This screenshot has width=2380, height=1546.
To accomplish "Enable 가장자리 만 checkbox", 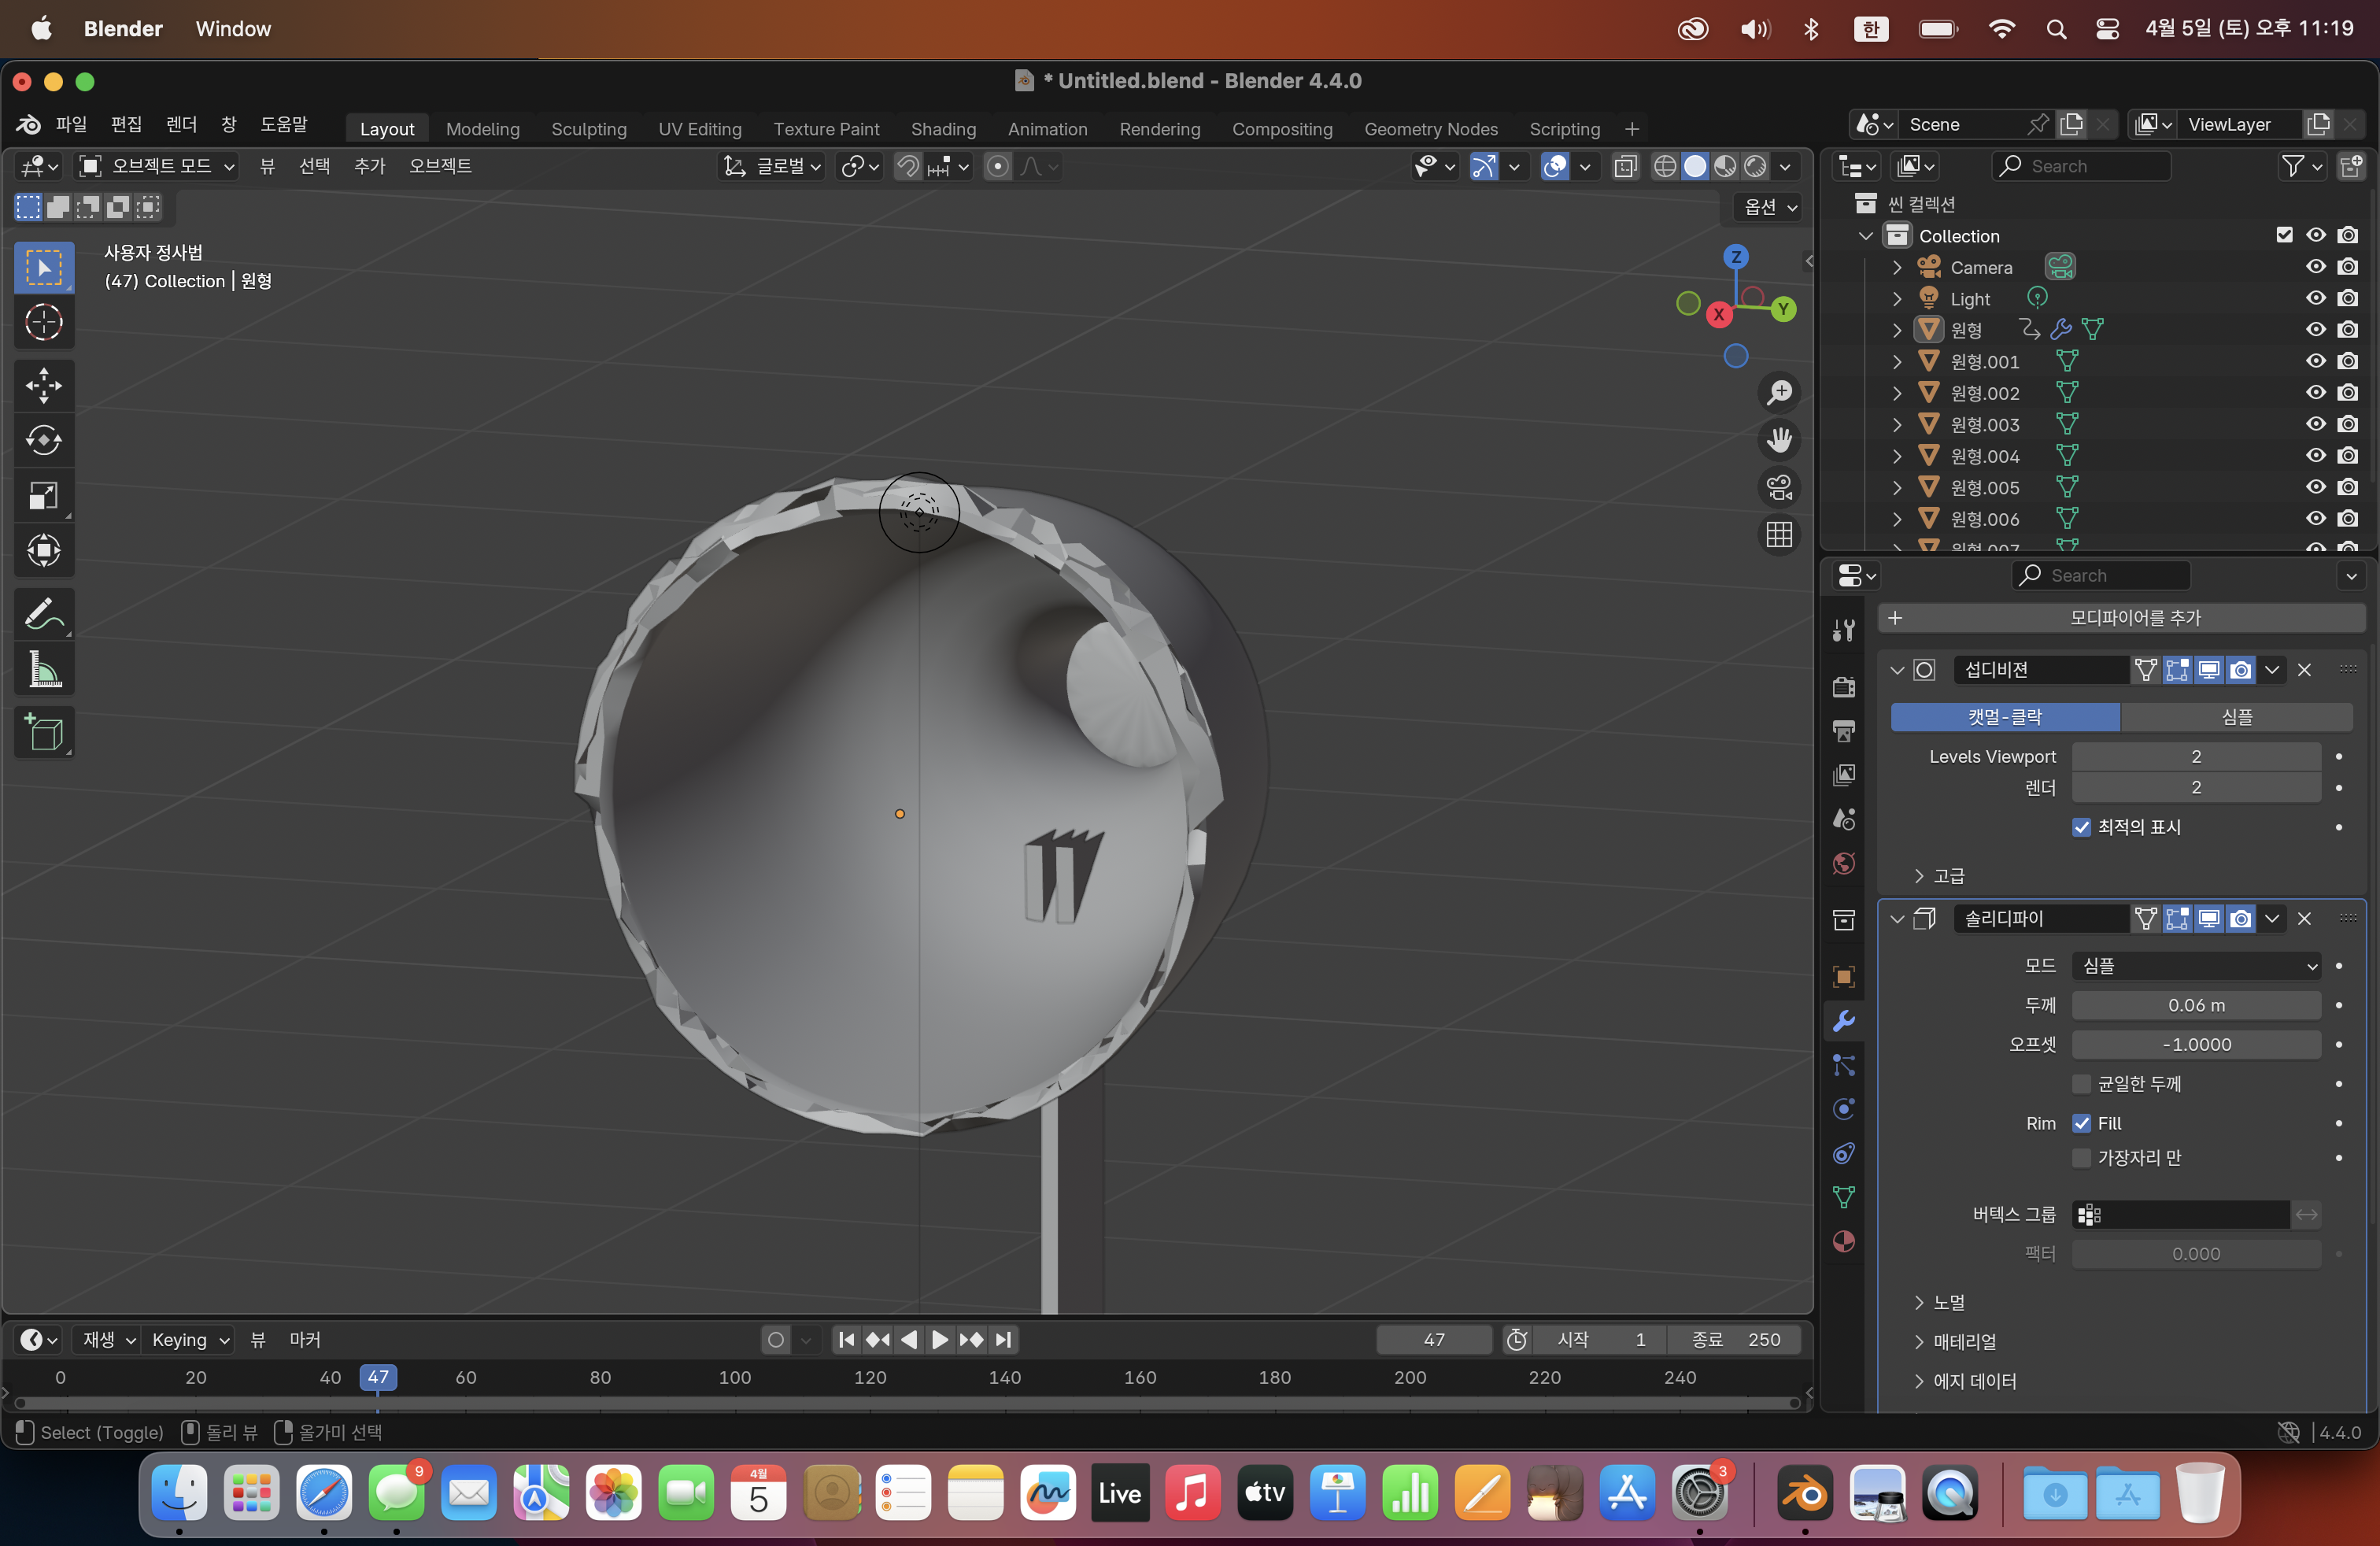I will pos(2082,1158).
